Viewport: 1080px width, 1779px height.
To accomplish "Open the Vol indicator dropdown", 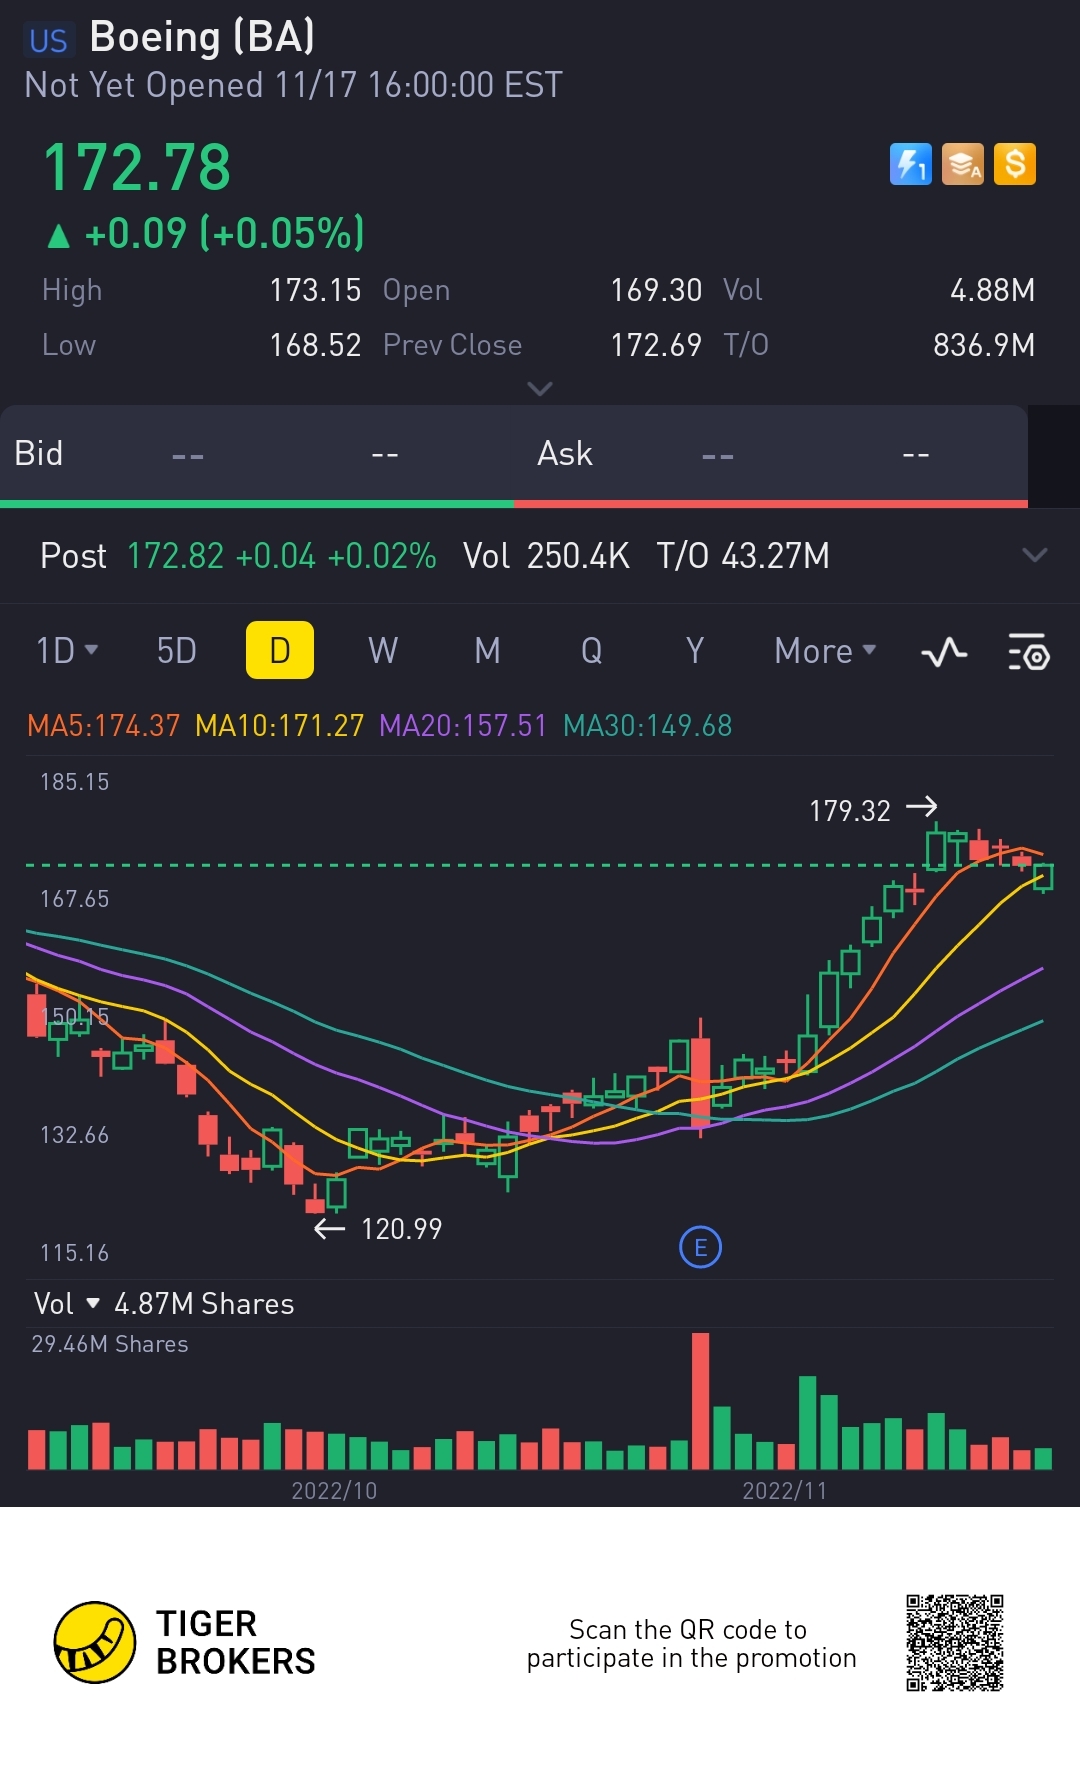I will (67, 1303).
